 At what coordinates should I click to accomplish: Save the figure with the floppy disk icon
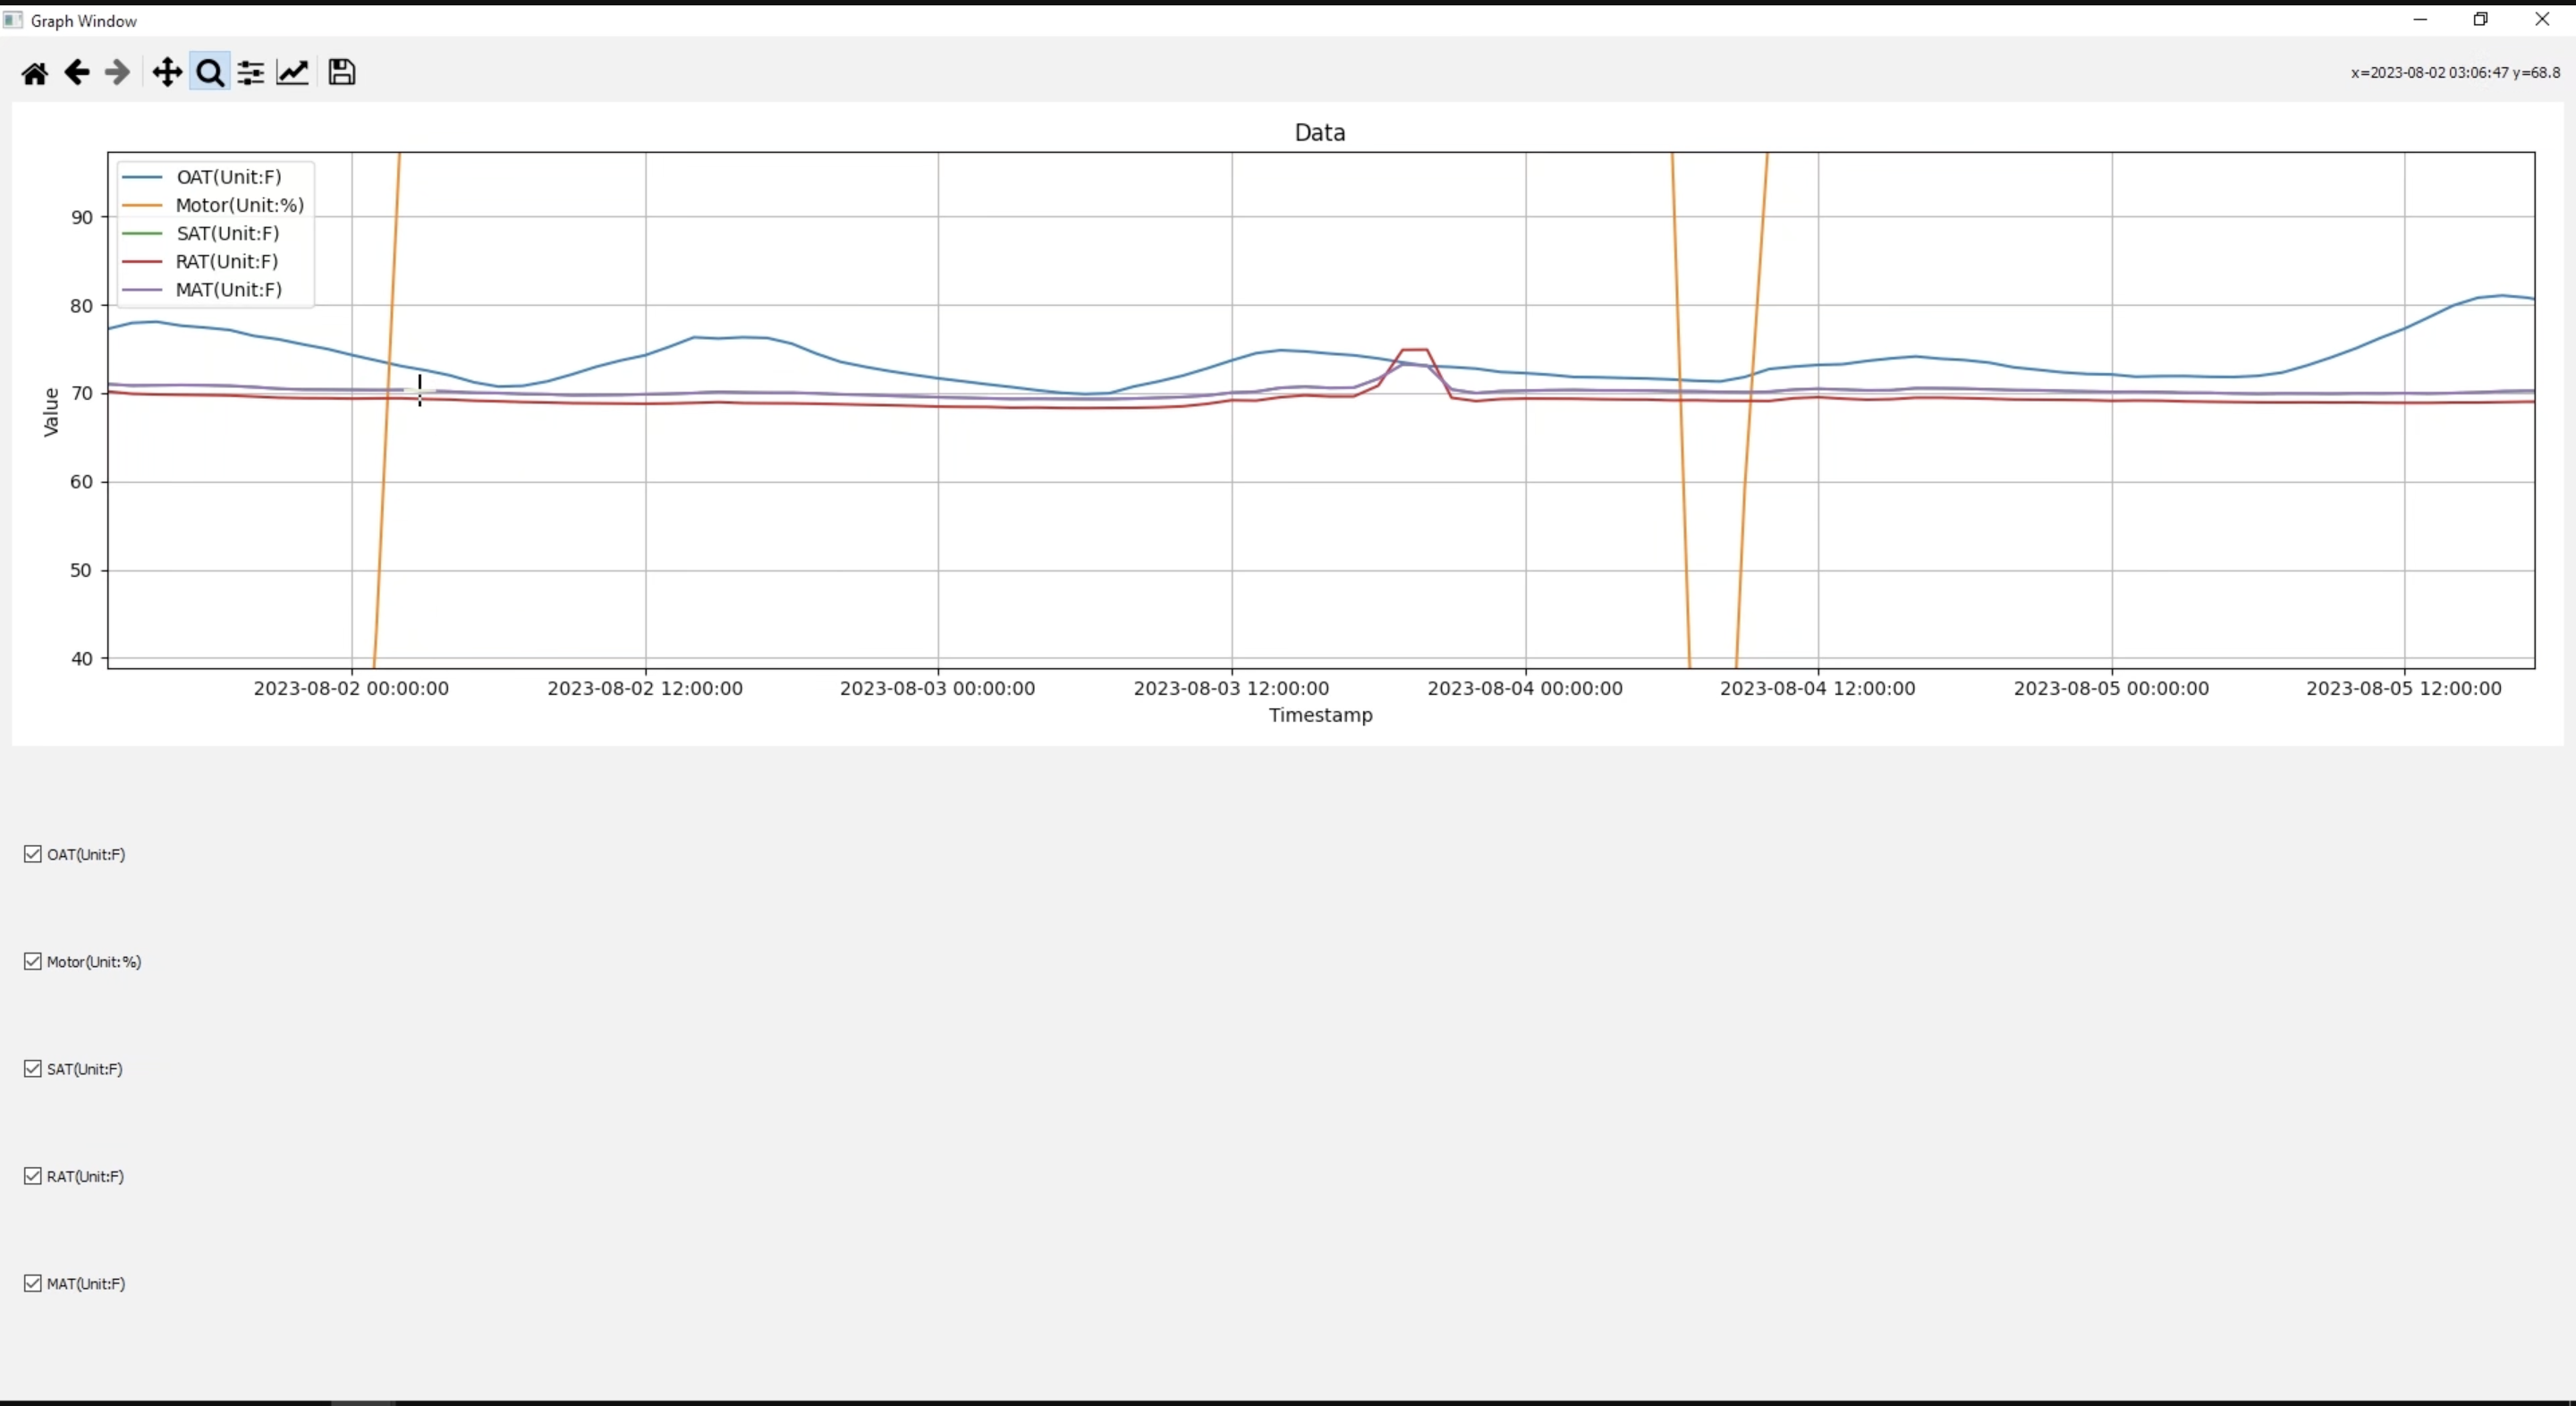click(342, 73)
